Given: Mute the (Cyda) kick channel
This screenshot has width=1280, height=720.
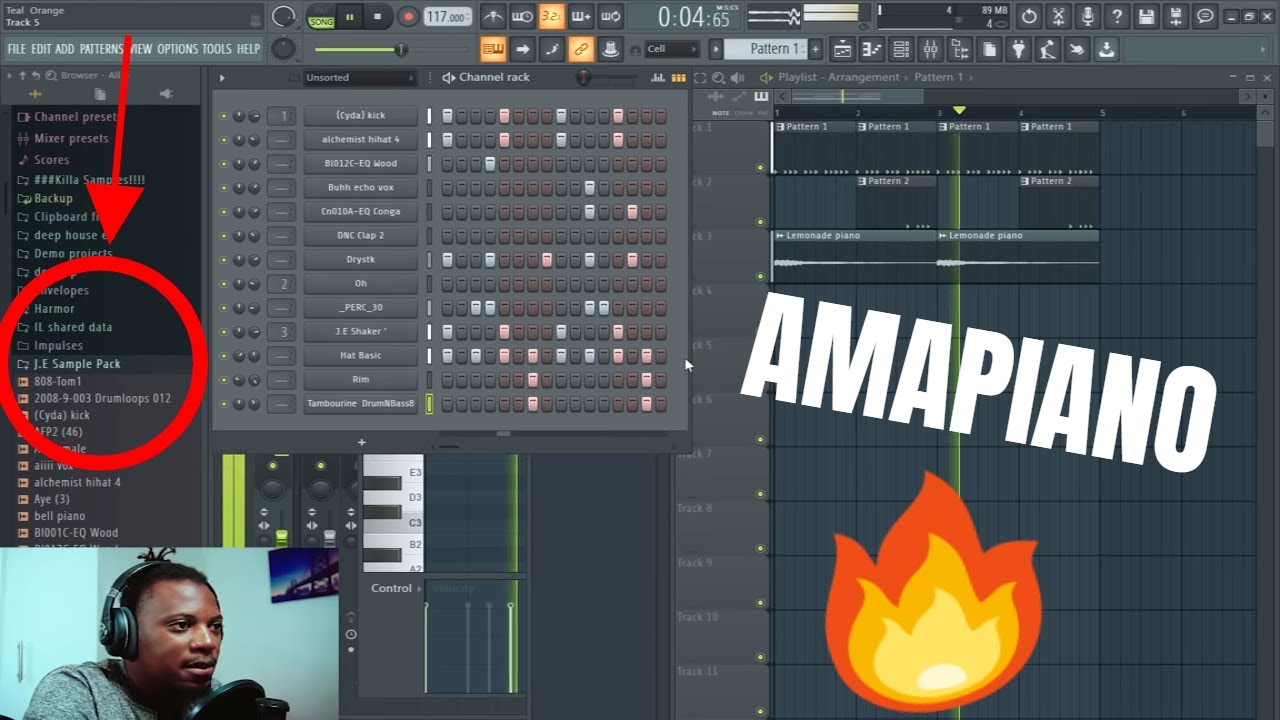Looking at the screenshot, I should (x=224, y=116).
